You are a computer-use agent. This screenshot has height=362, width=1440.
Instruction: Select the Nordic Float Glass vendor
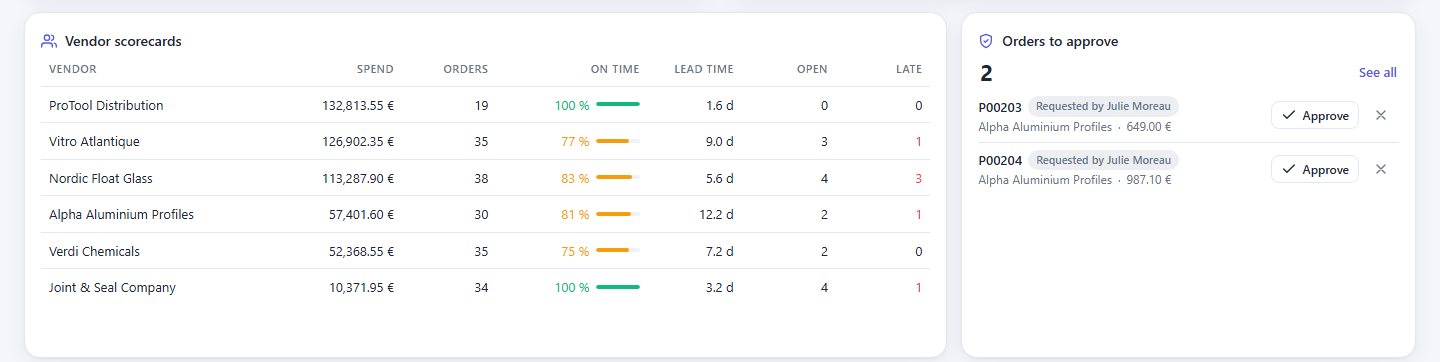[x=101, y=178]
